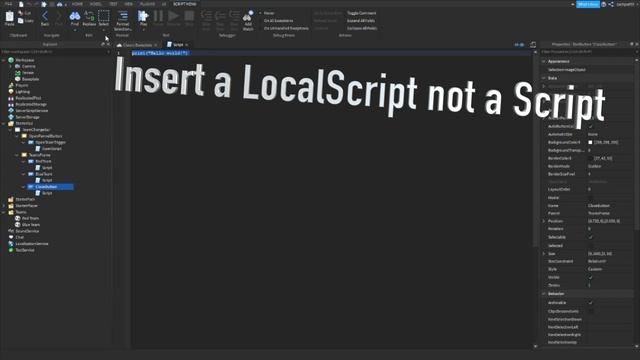640x360 pixels.
Task: Select the StarterGui folder icon
Action: tap(11, 123)
